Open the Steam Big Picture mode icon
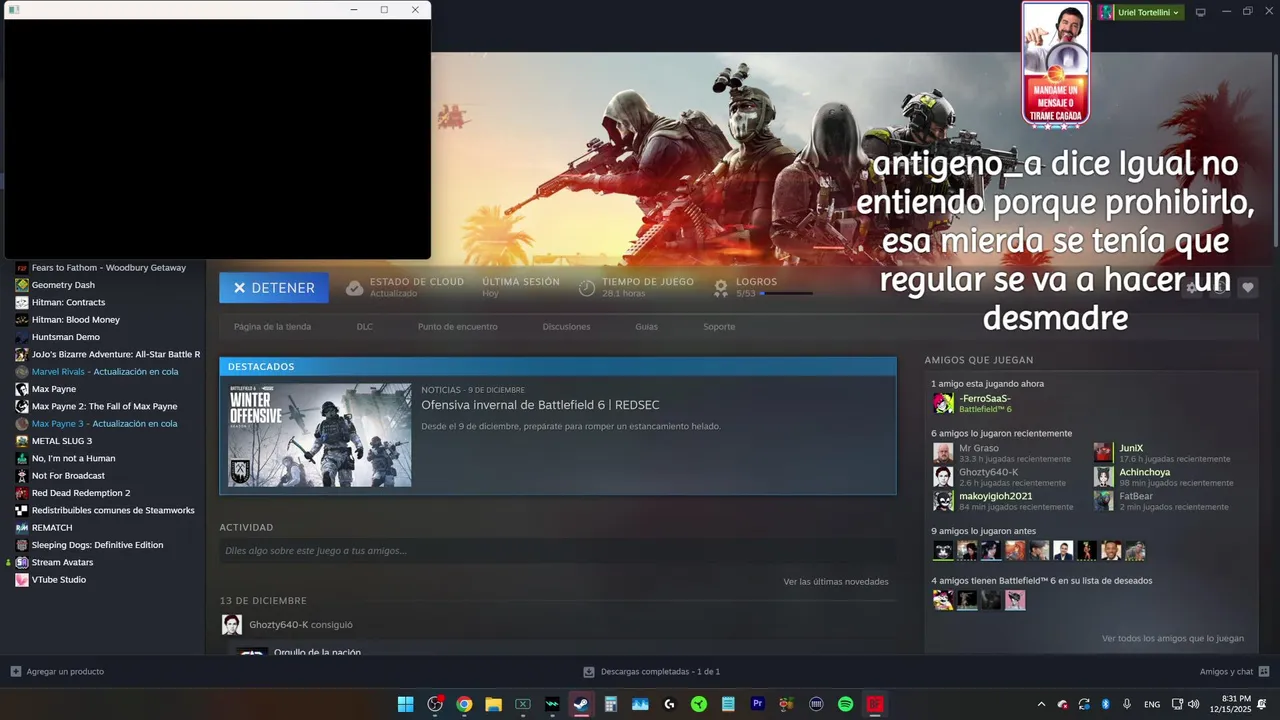1280x720 pixels. [1200, 12]
